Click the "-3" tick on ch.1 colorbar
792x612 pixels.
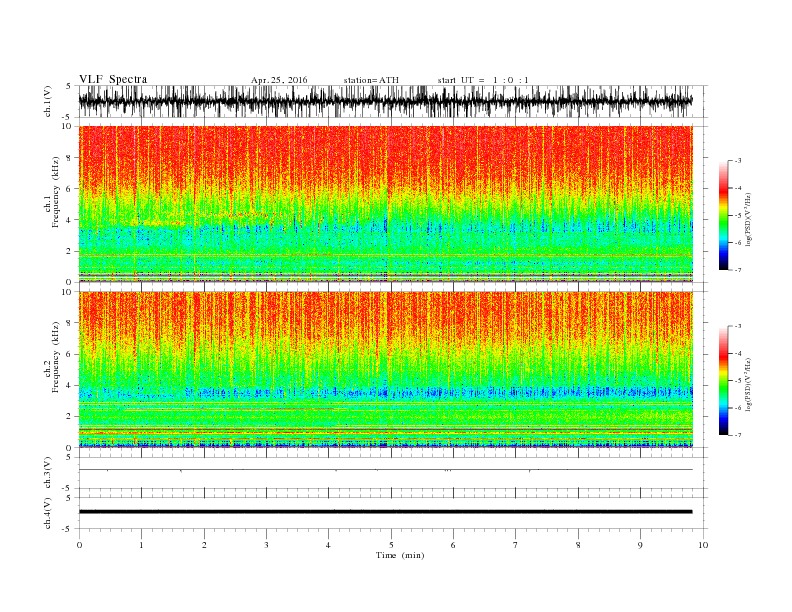pyautogui.click(x=738, y=161)
